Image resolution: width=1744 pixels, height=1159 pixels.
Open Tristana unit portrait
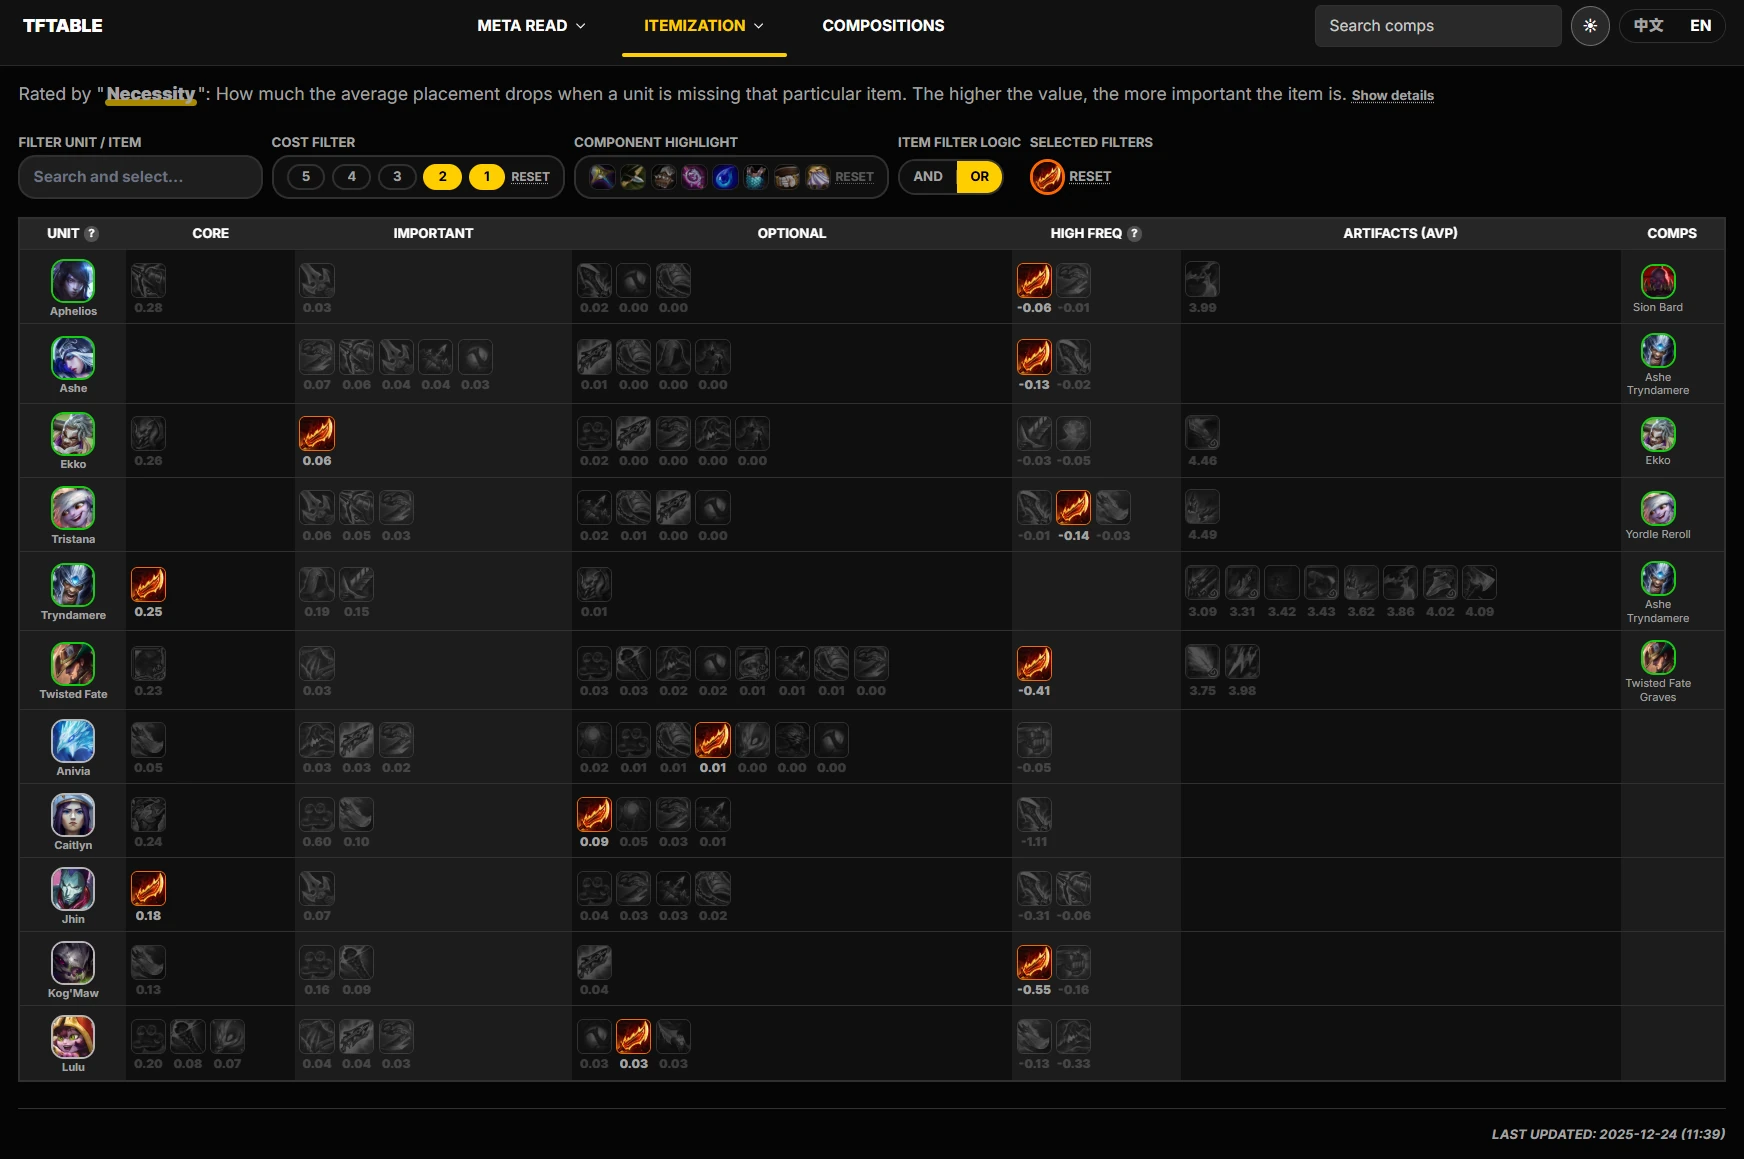tap(73, 509)
